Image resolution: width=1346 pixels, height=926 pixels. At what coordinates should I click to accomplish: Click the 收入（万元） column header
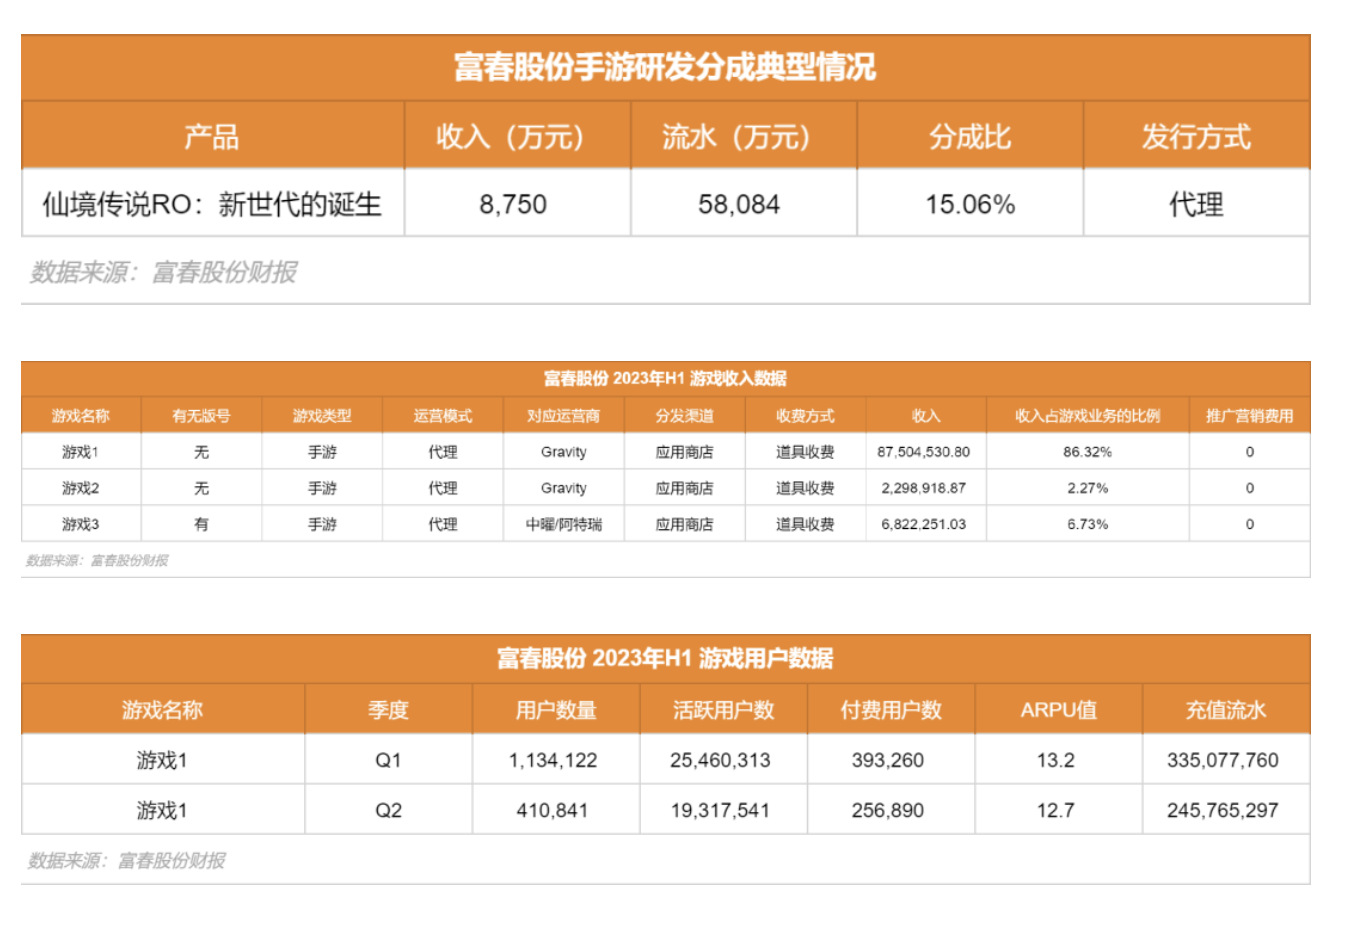[x=517, y=135]
